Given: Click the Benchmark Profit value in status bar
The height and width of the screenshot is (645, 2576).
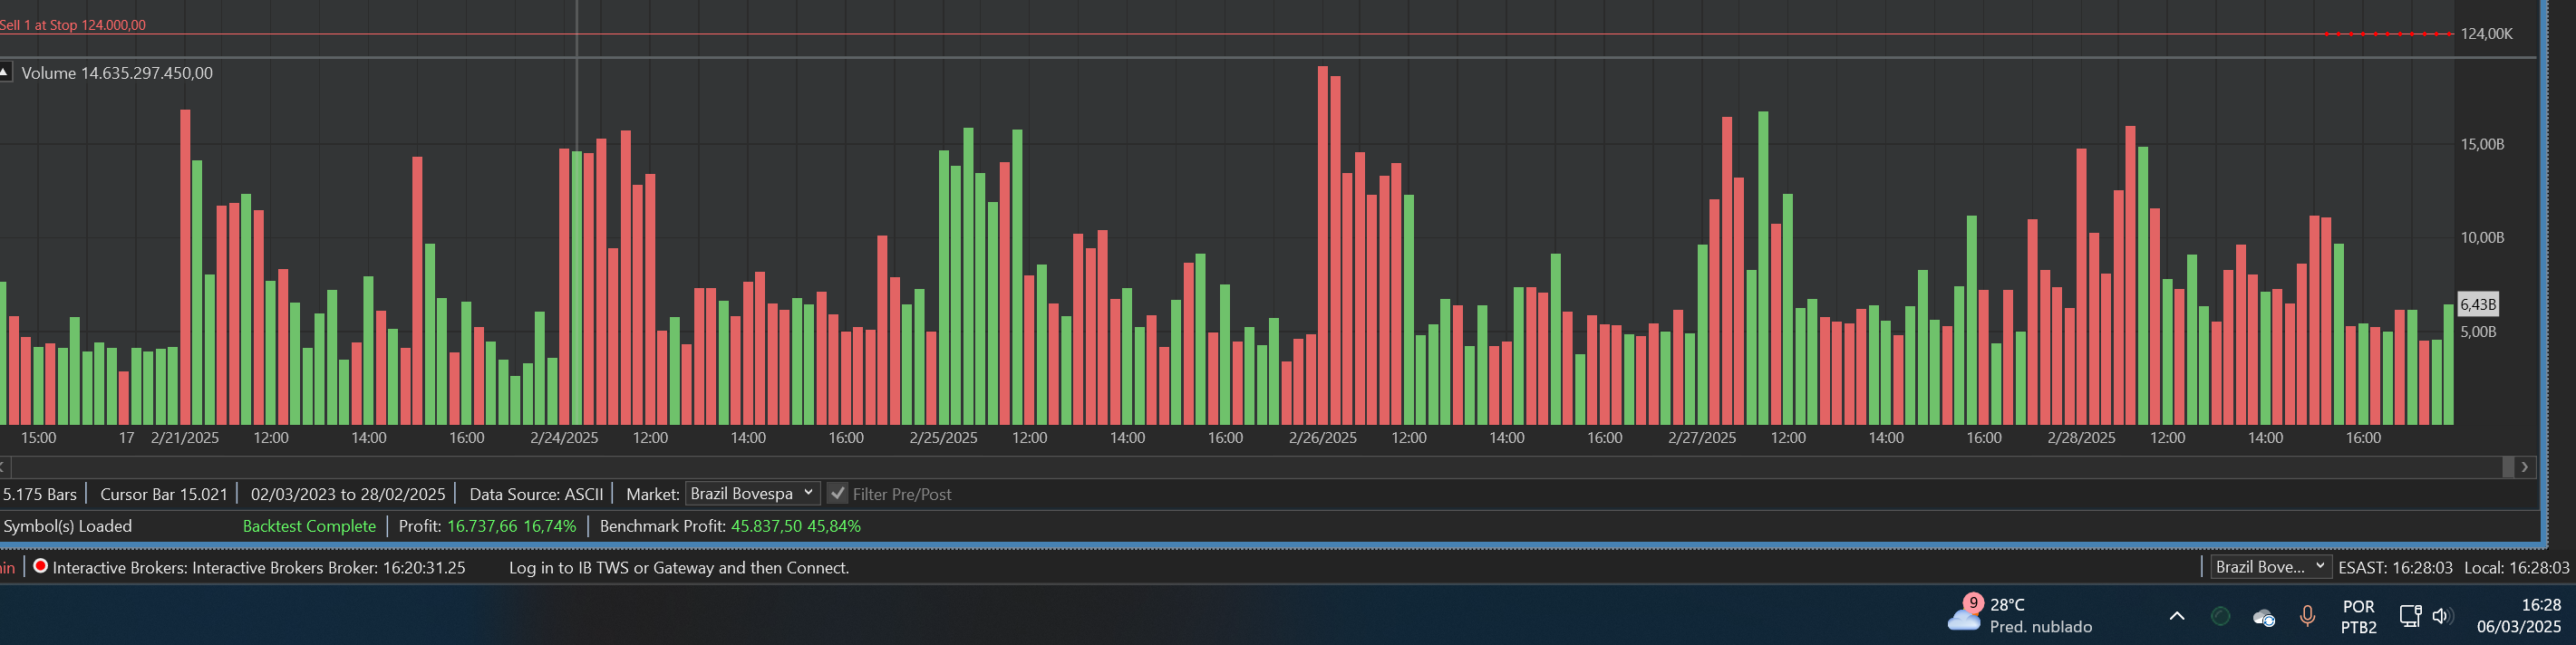Looking at the screenshot, I should coord(795,526).
